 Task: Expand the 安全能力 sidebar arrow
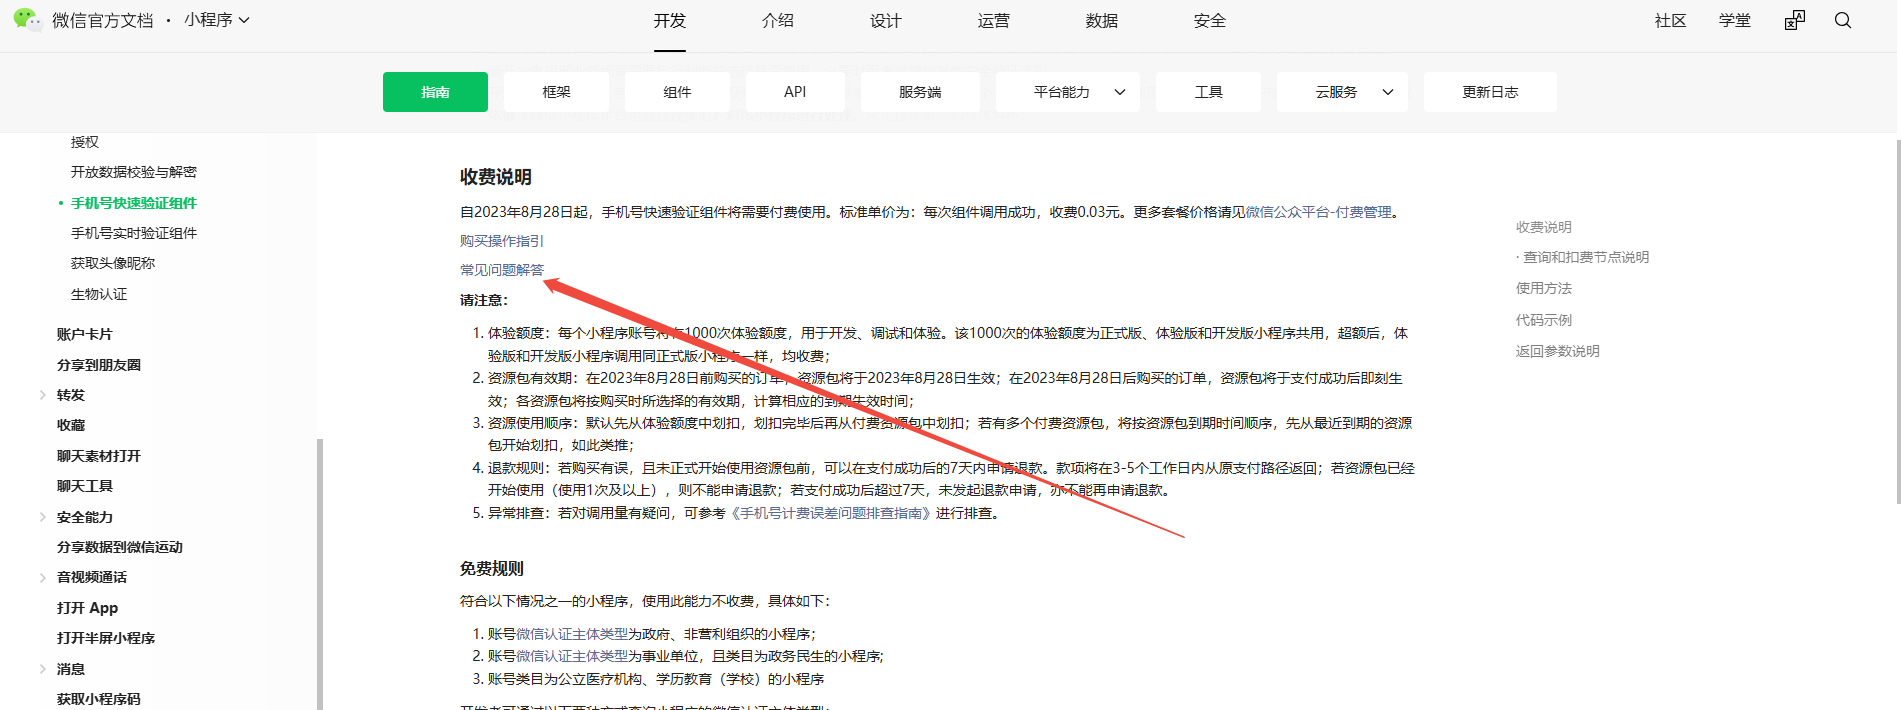tap(43, 517)
